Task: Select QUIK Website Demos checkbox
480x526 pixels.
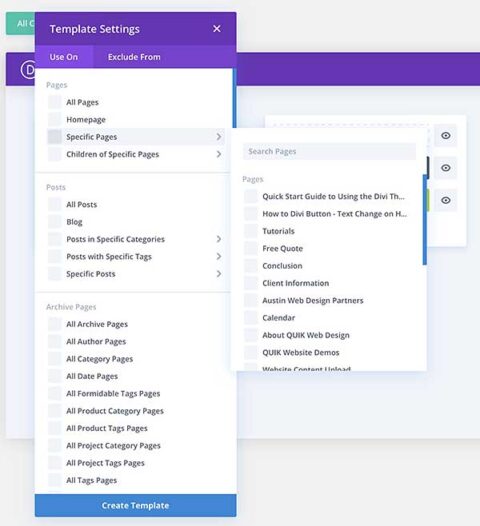Action: (251, 353)
